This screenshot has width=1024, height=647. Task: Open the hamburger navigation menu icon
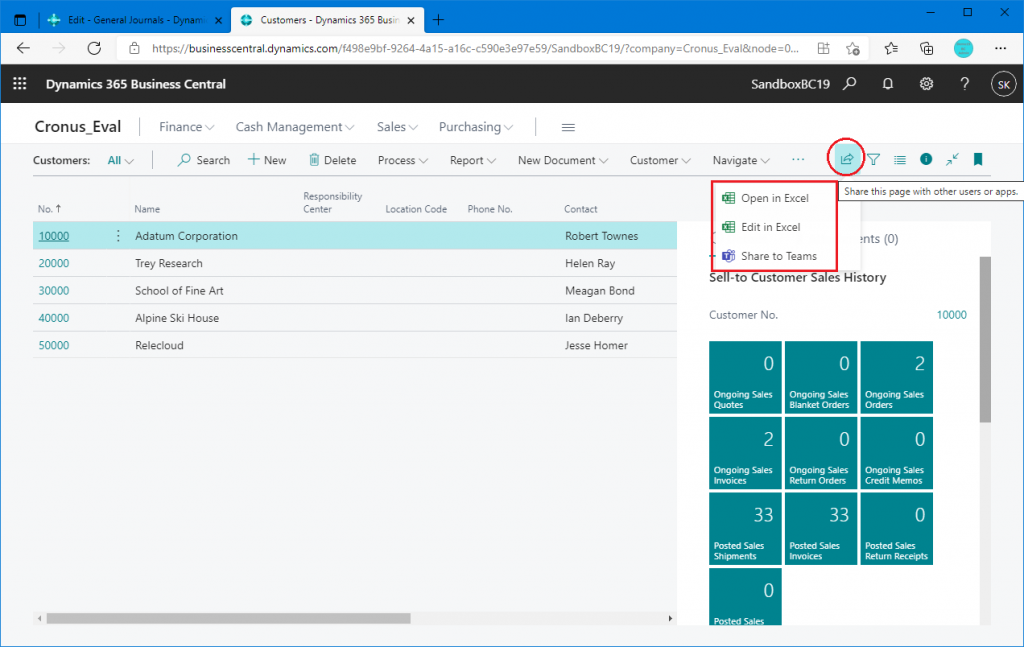(568, 127)
